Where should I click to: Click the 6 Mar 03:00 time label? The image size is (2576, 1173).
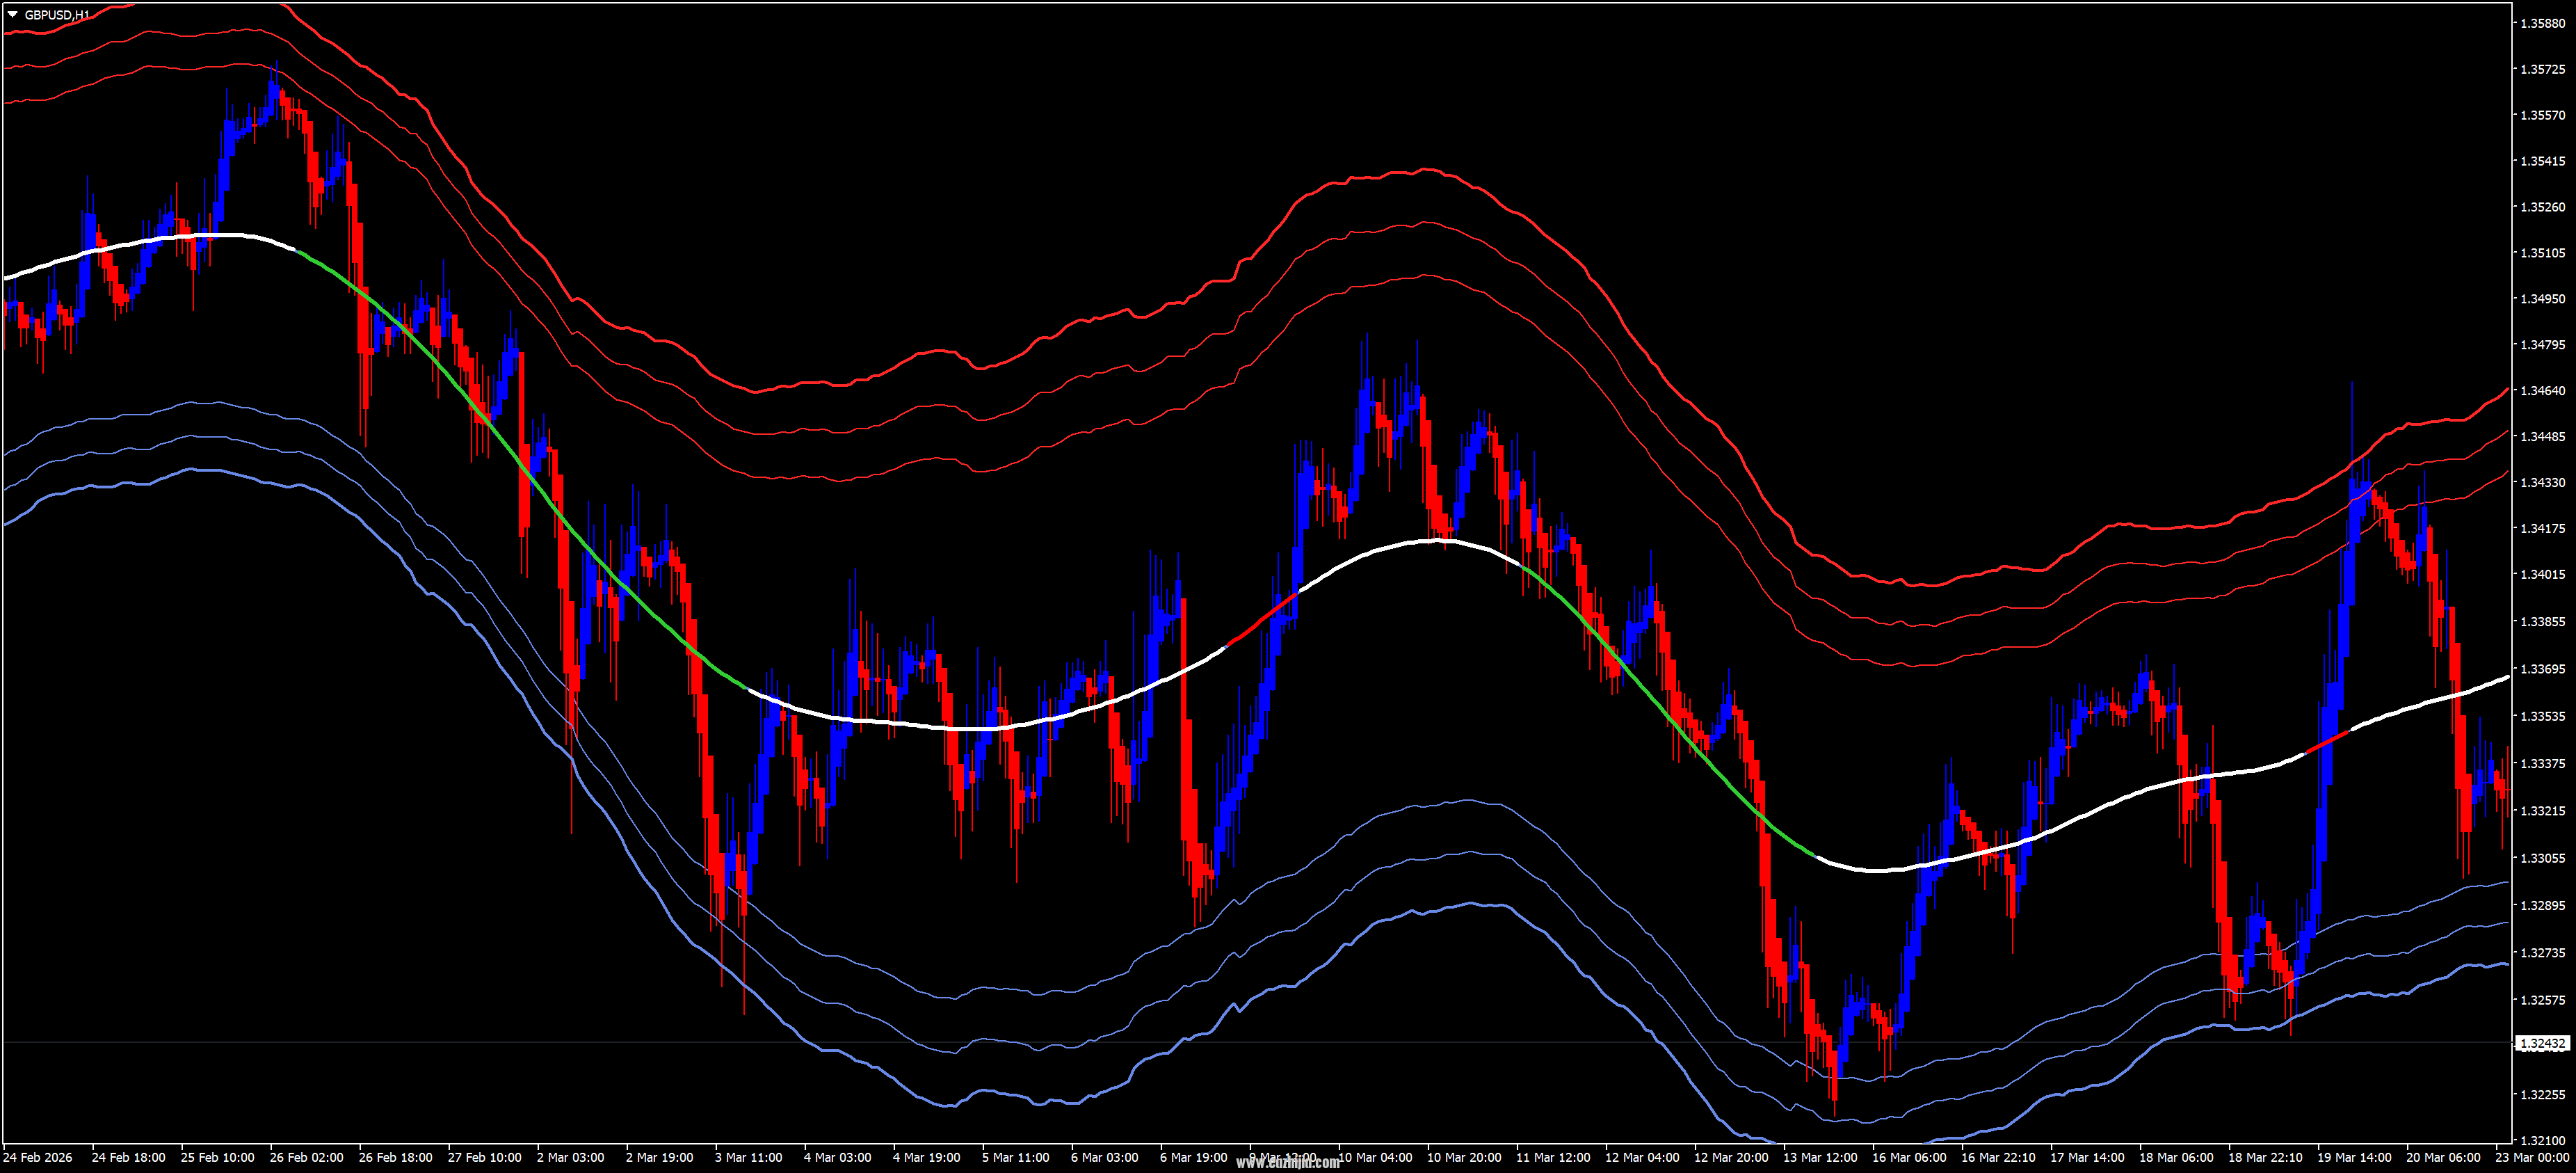1105,1157
